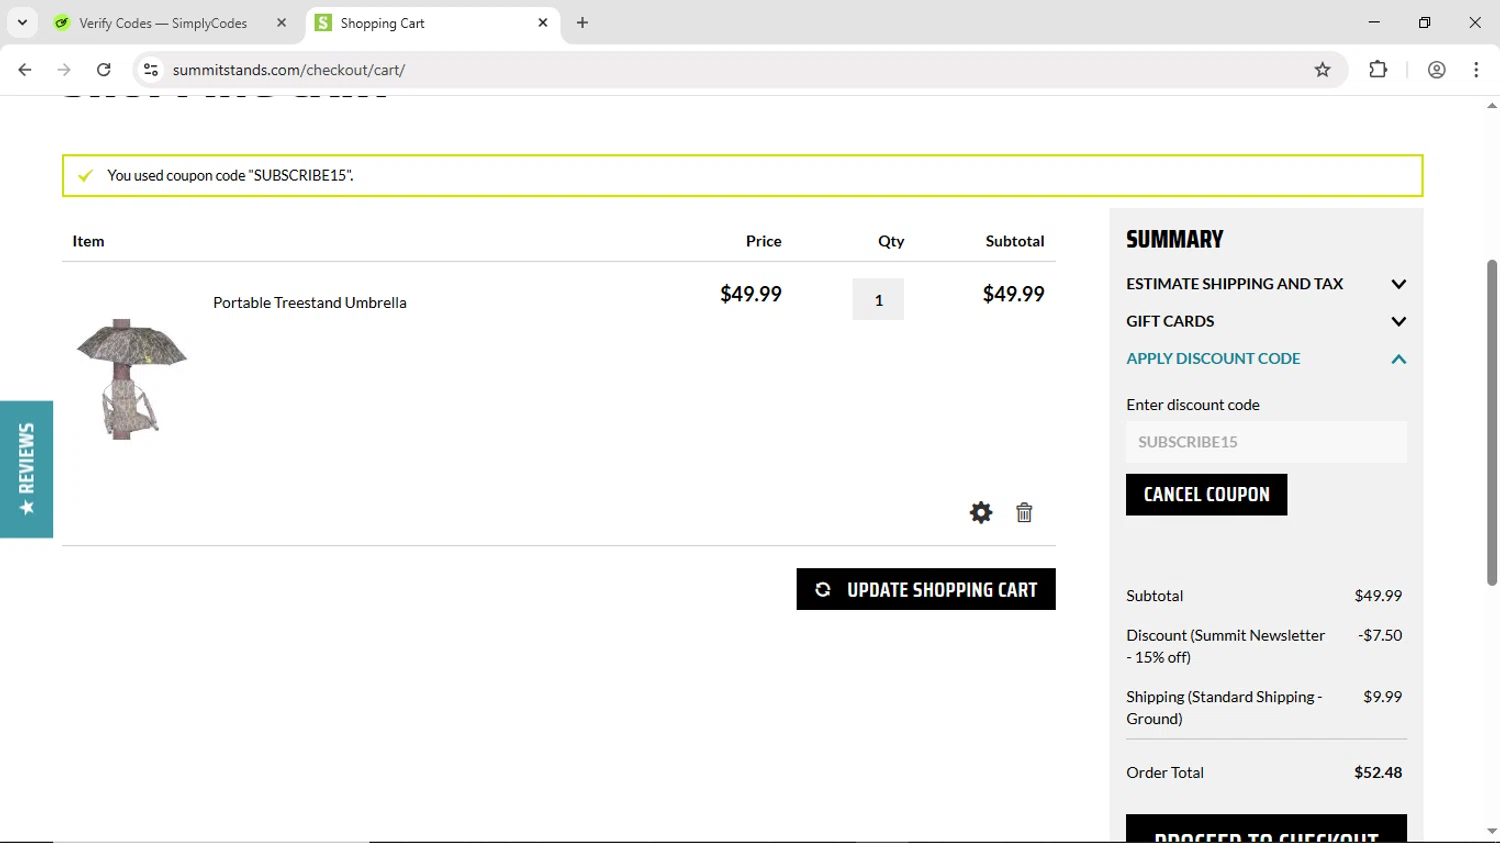Click the Order Total $52.48 value

[x=1378, y=772]
